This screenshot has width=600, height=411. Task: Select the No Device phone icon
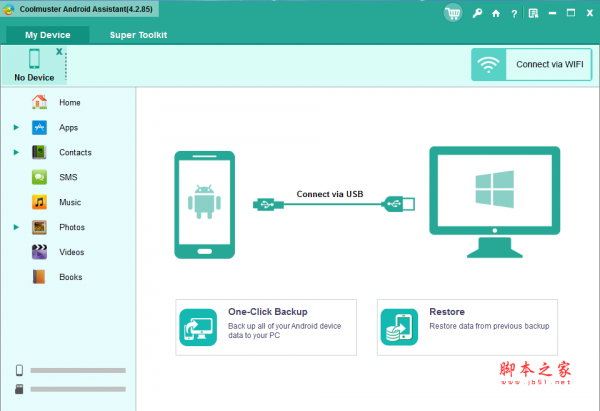click(x=34, y=59)
